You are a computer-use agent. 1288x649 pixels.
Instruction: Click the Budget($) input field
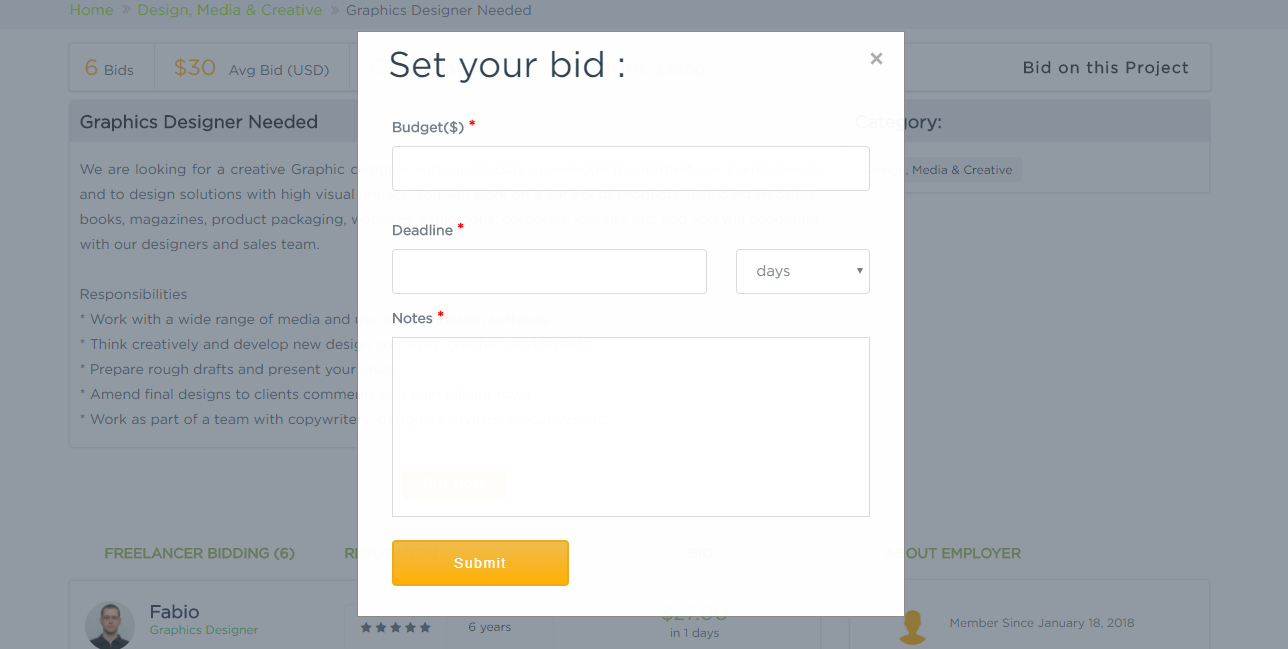click(x=630, y=168)
